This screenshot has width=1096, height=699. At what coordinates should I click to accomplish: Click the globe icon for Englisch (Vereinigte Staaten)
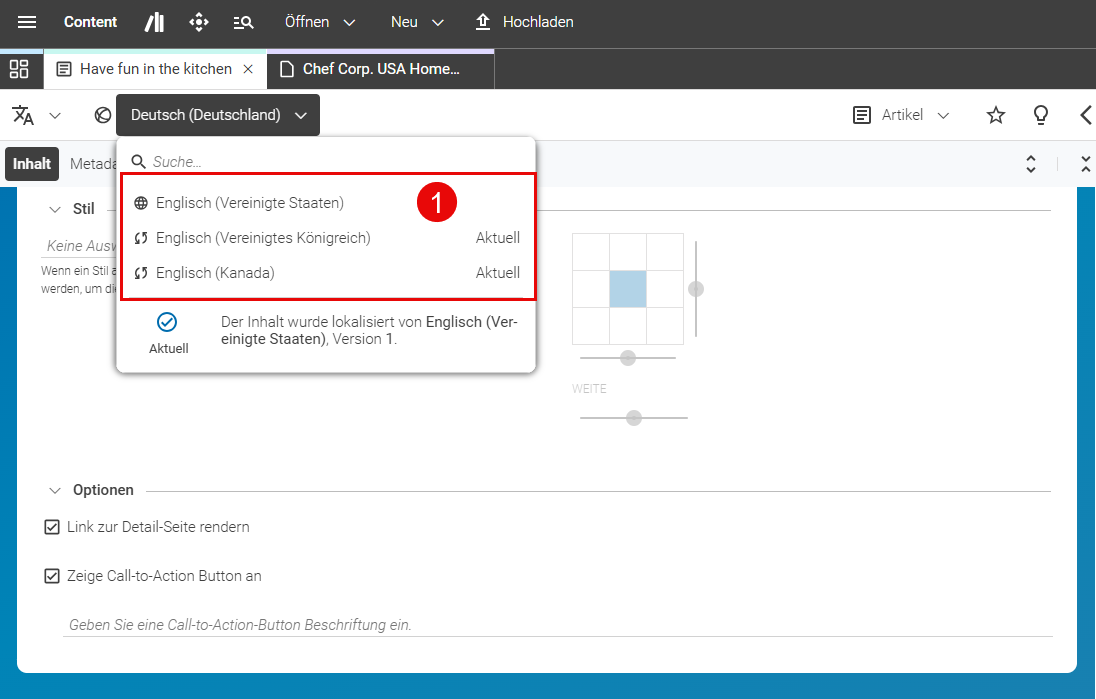pos(140,203)
